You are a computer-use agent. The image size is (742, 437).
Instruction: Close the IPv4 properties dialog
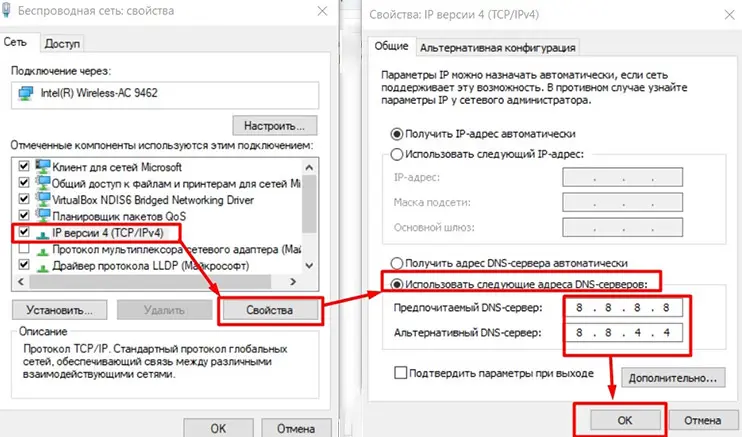[x=729, y=15]
